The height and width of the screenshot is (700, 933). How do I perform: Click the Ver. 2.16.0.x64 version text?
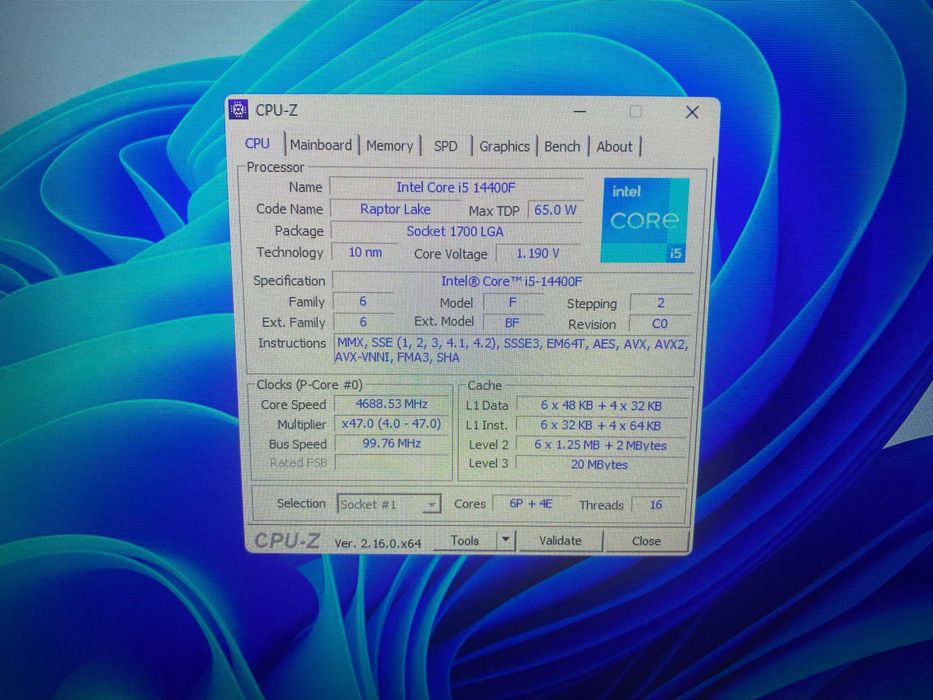click(x=378, y=543)
